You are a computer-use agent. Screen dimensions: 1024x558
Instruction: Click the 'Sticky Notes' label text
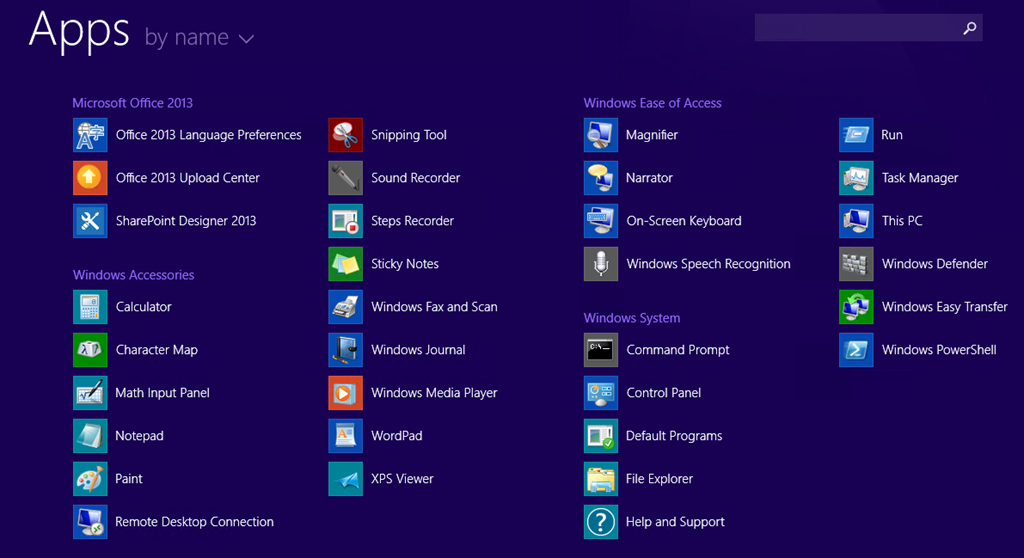[405, 264]
